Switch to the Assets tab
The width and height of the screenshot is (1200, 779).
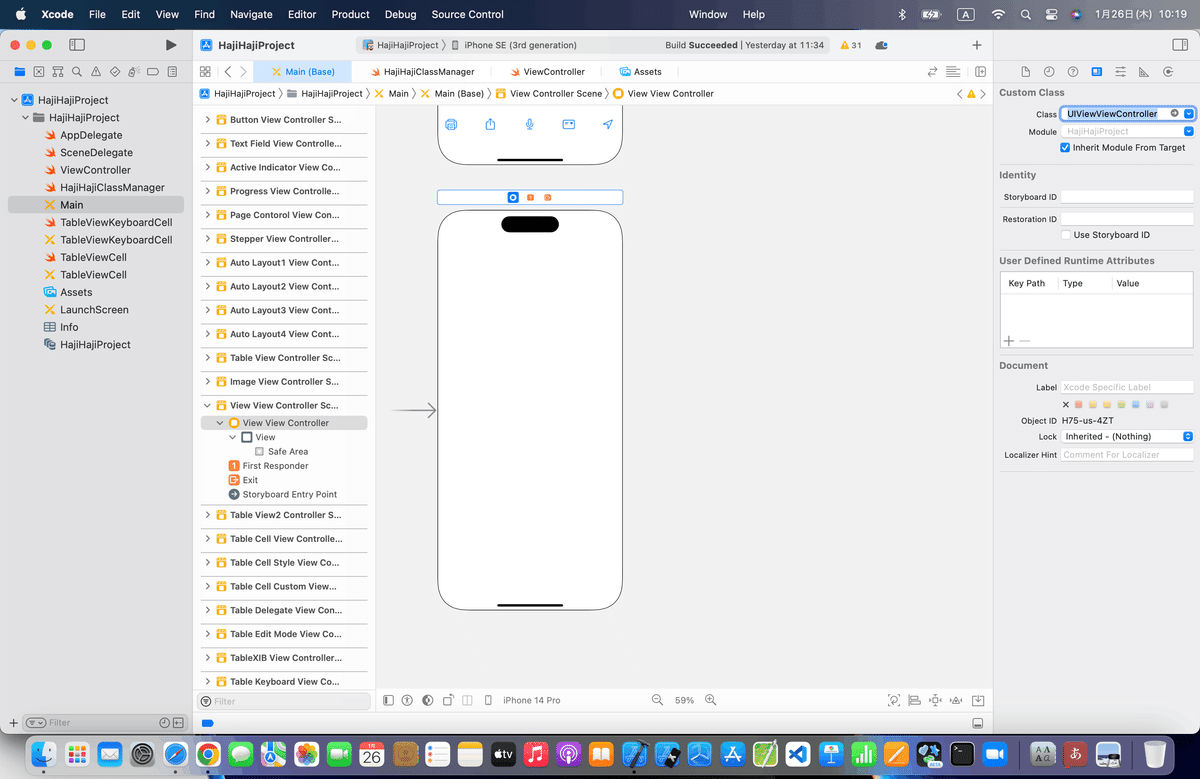641,72
